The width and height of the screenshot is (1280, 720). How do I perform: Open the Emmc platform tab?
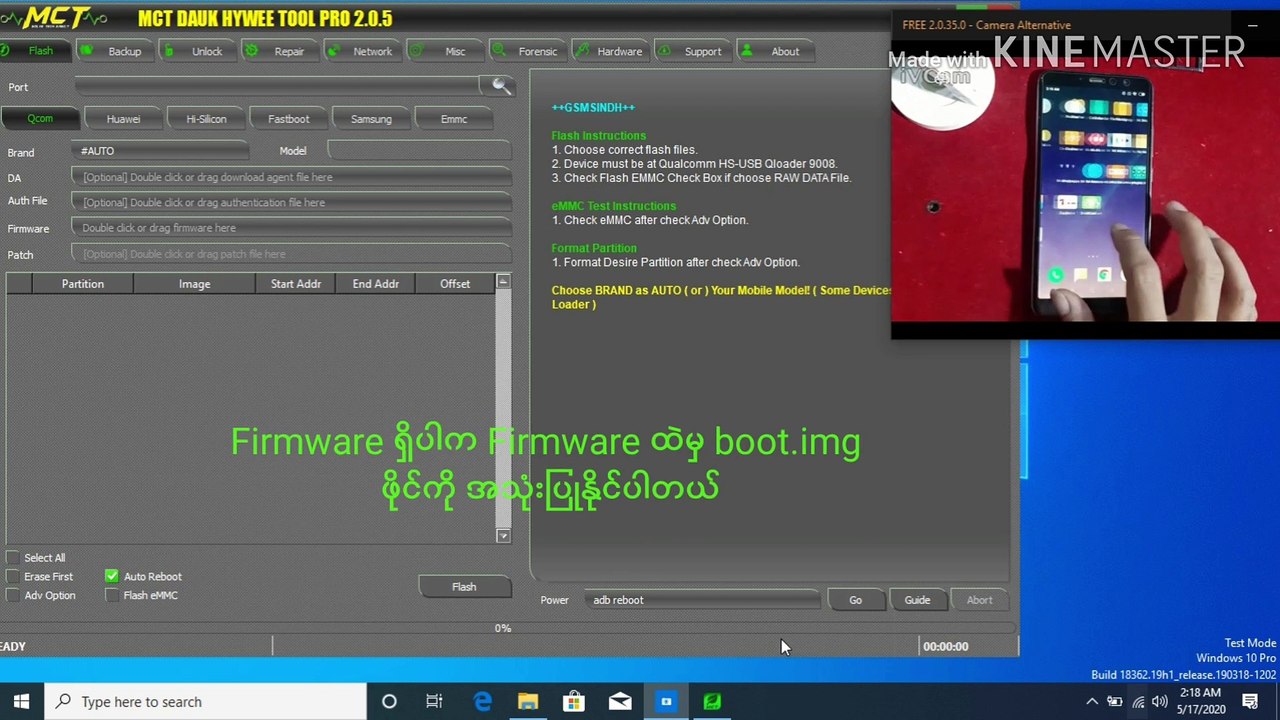coord(453,119)
